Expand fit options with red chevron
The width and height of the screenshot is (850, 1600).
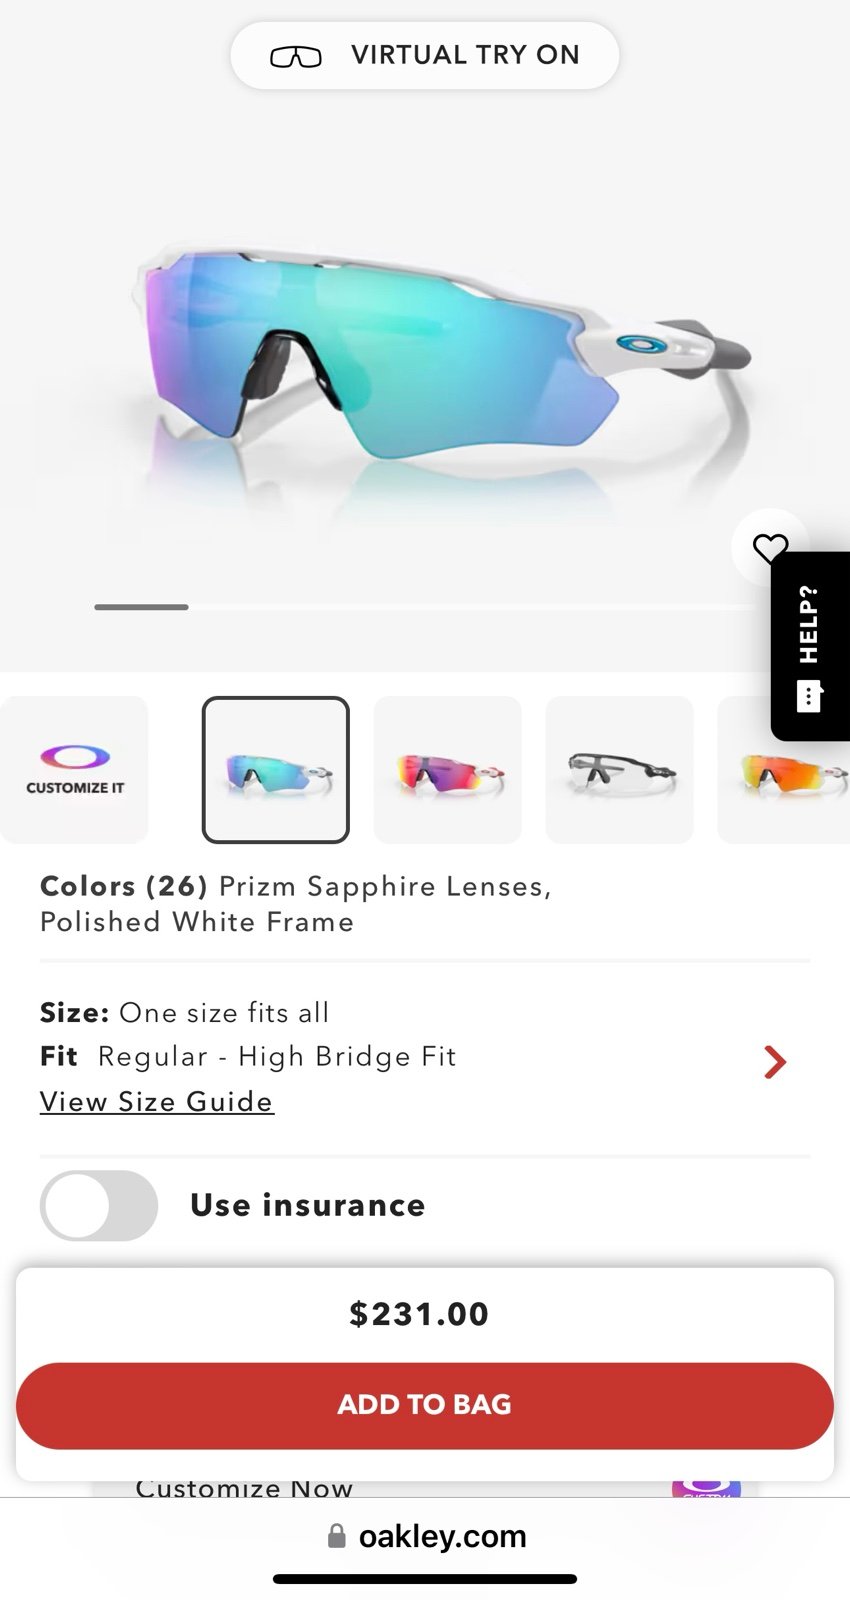click(775, 1061)
